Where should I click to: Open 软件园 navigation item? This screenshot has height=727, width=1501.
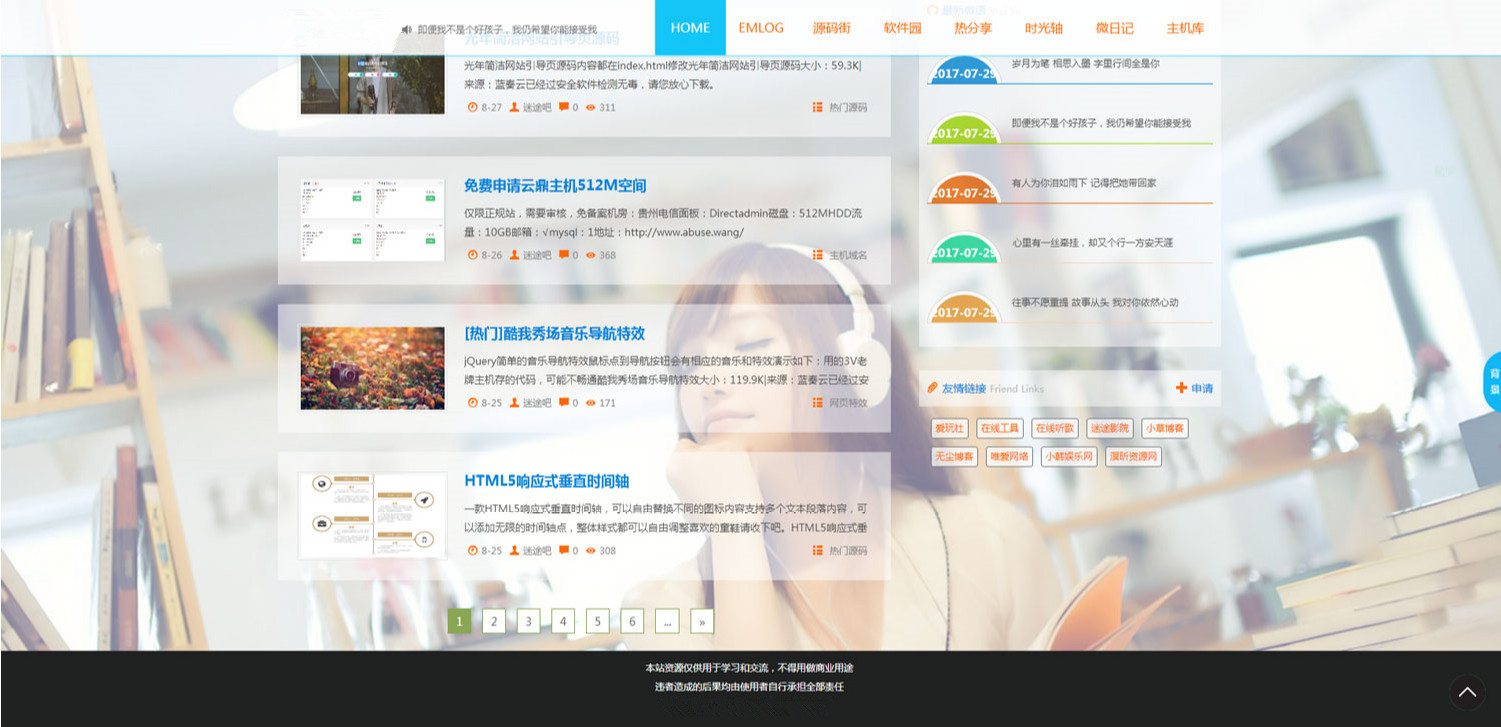902,28
